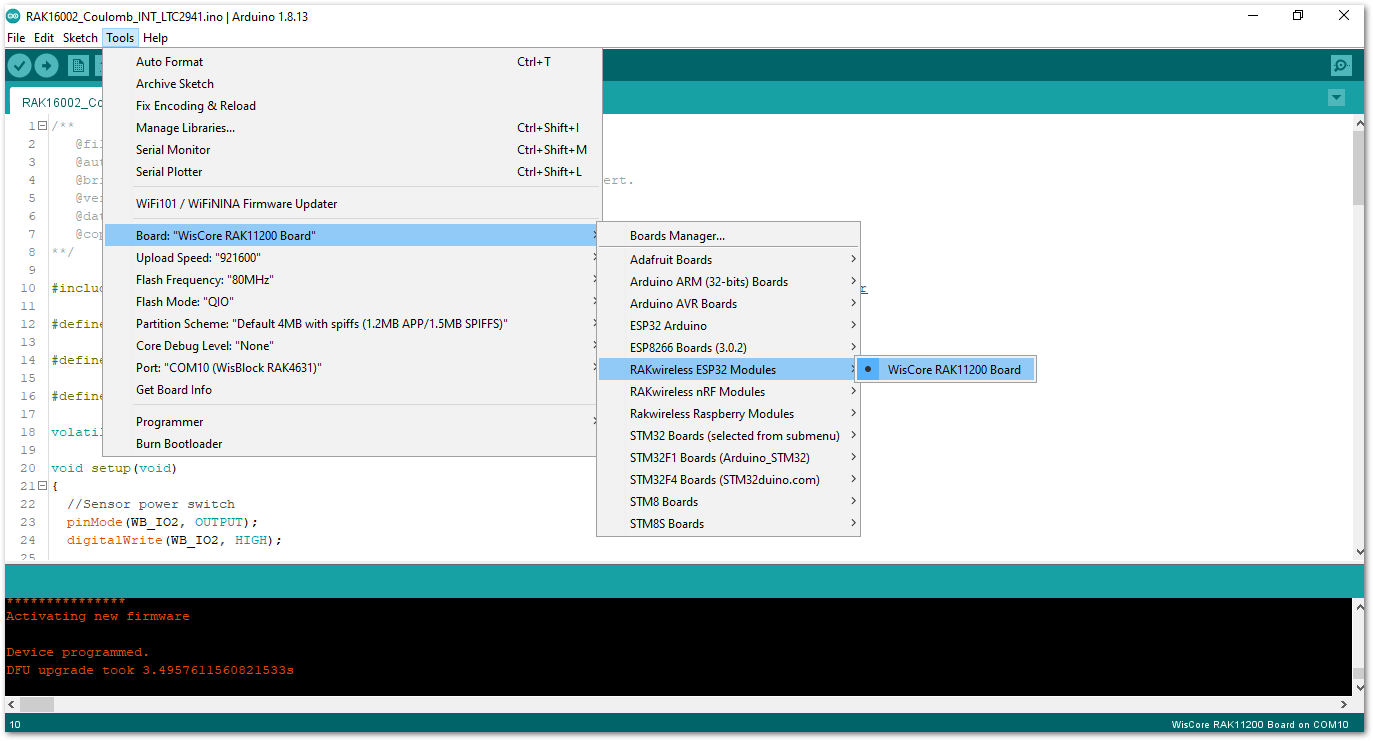
Task: Click the New sketch toolbar icon
Action: (78, 66)
